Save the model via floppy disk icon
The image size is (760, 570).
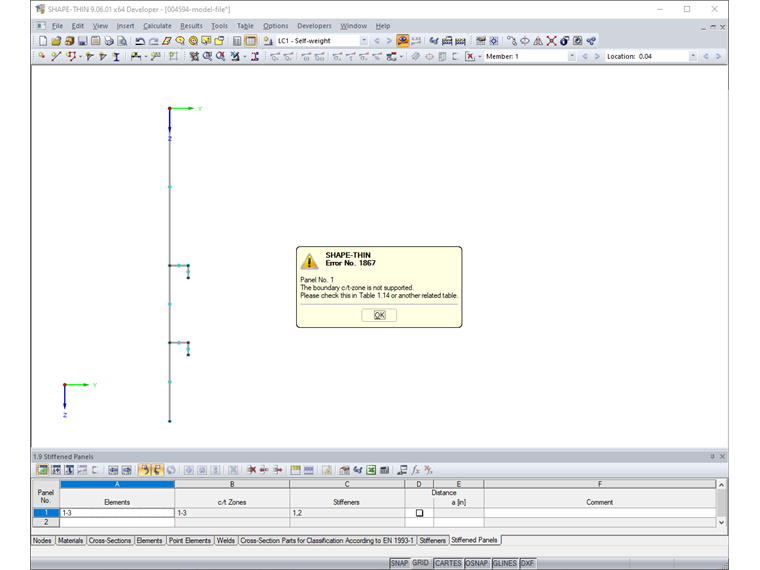[x=82, y=41]
